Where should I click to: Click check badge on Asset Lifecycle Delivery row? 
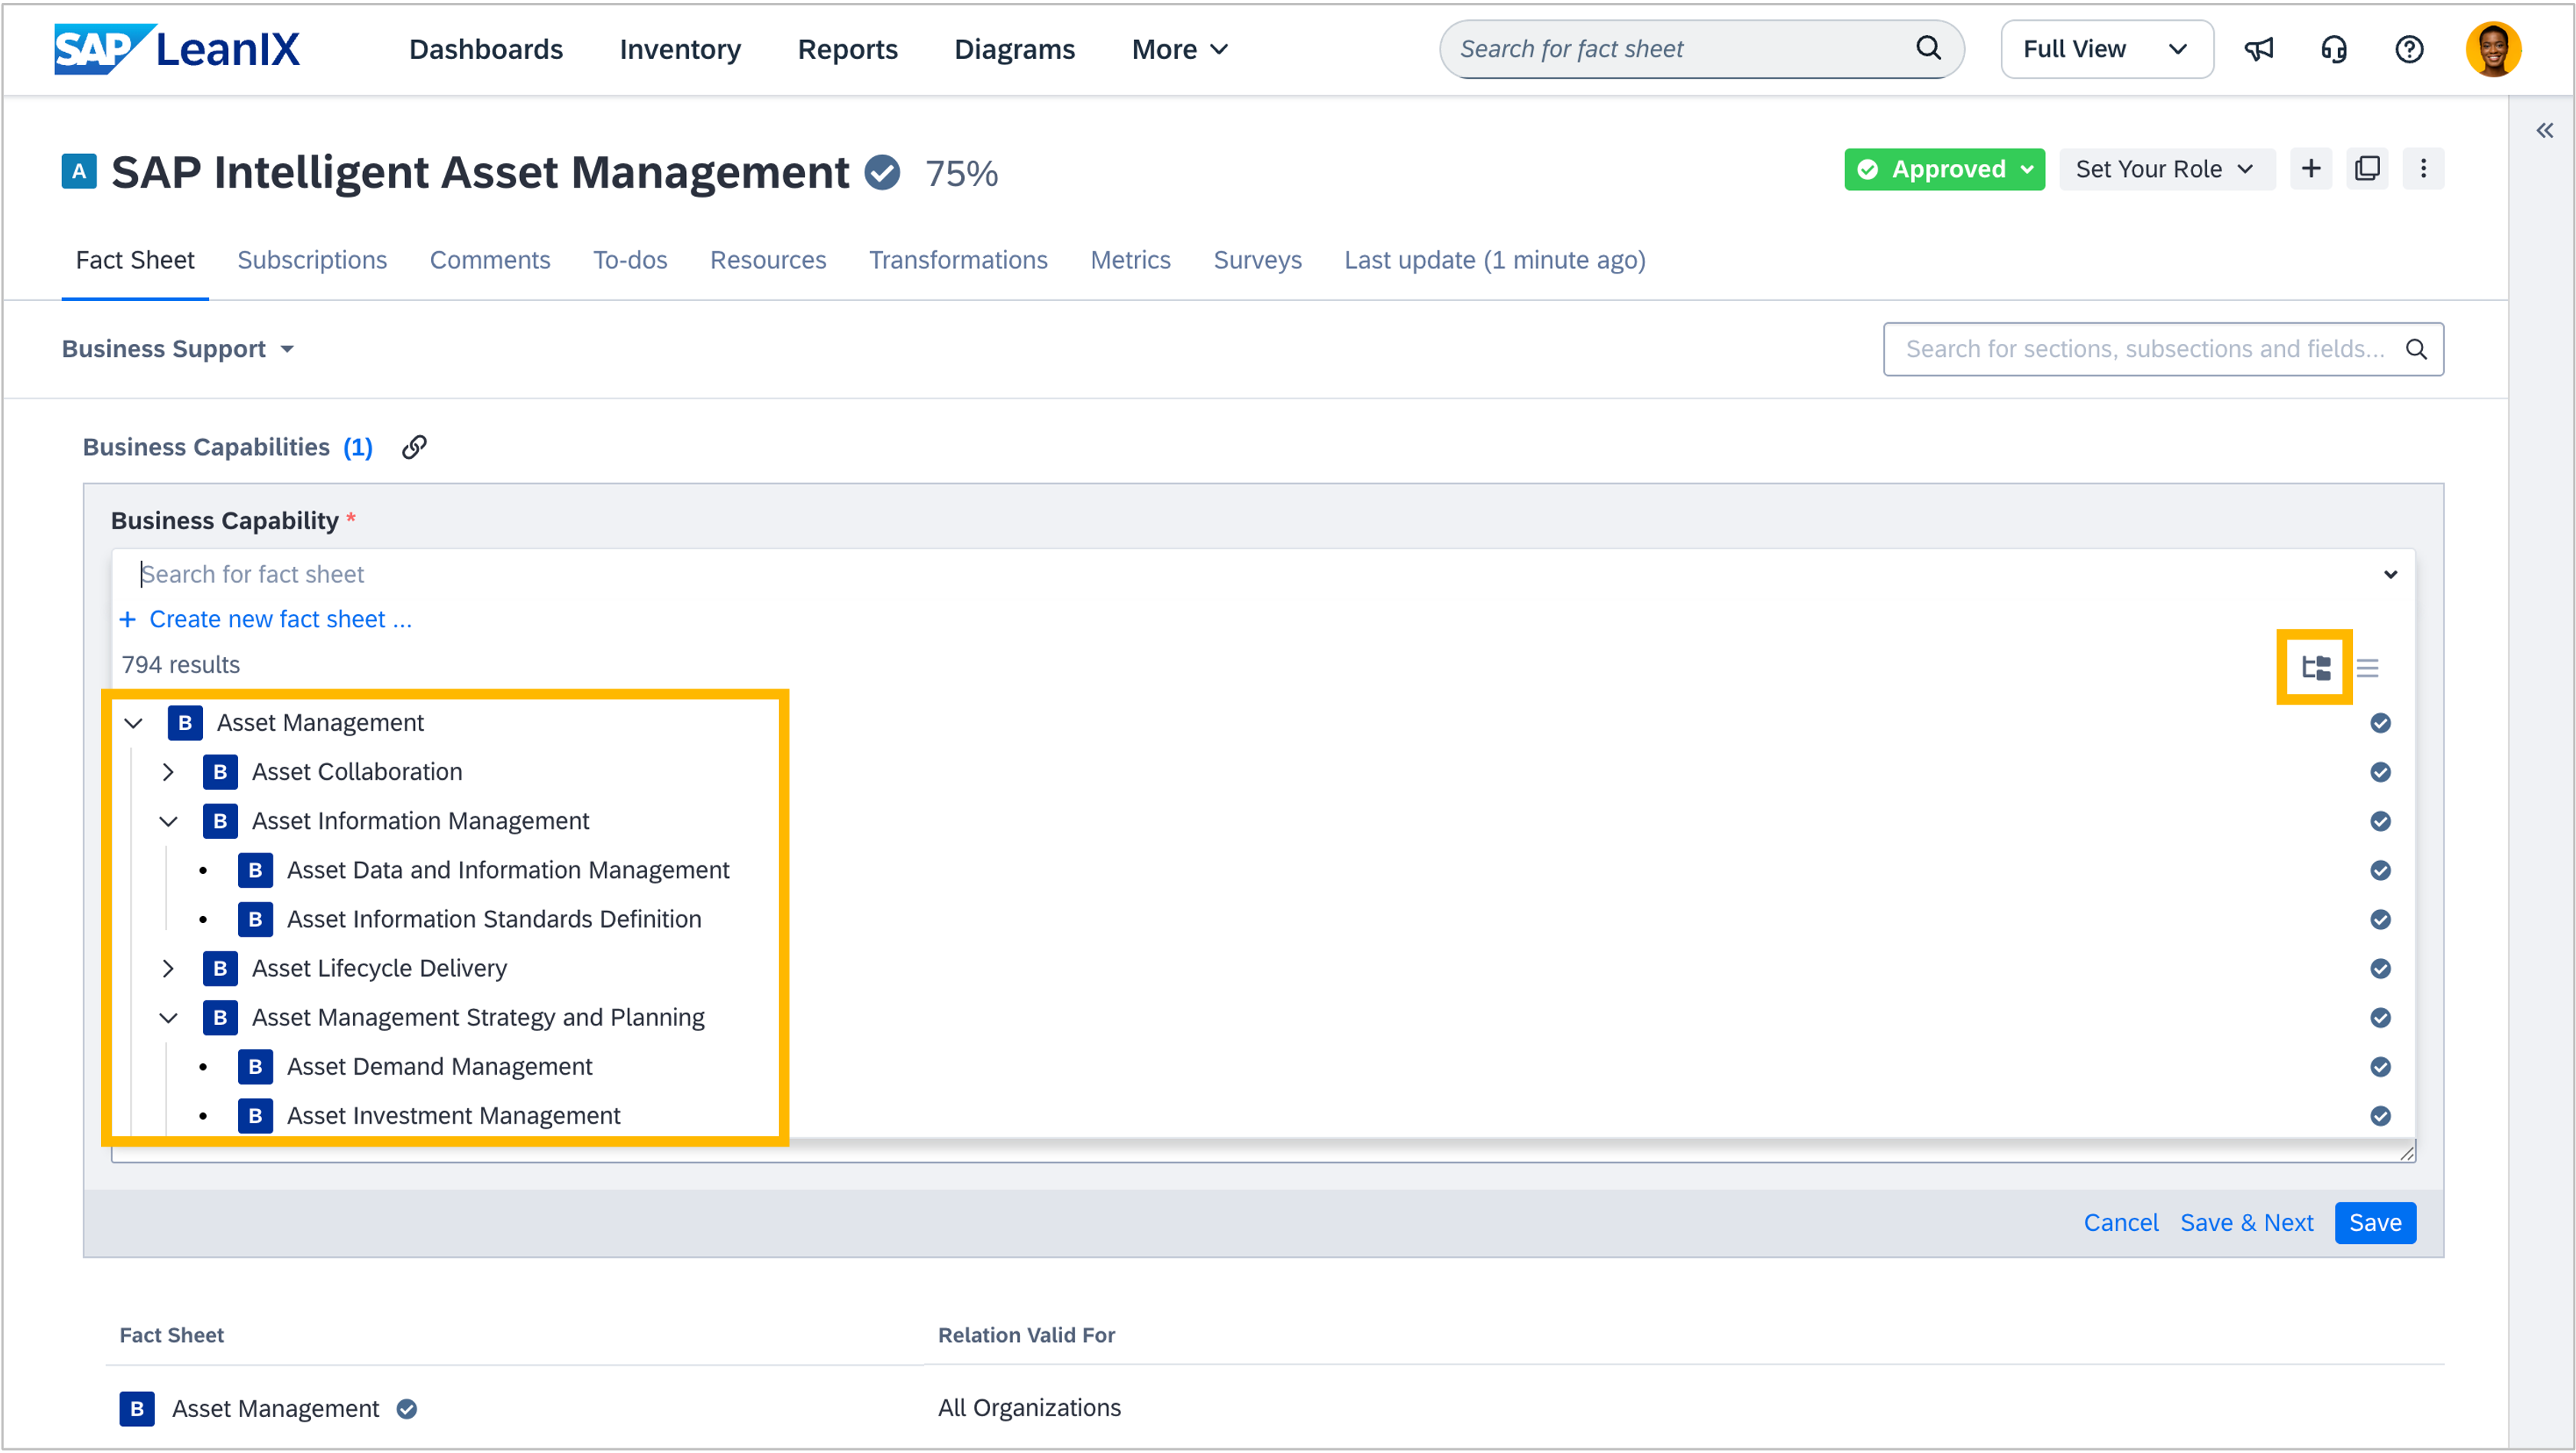pos(2380,969)
